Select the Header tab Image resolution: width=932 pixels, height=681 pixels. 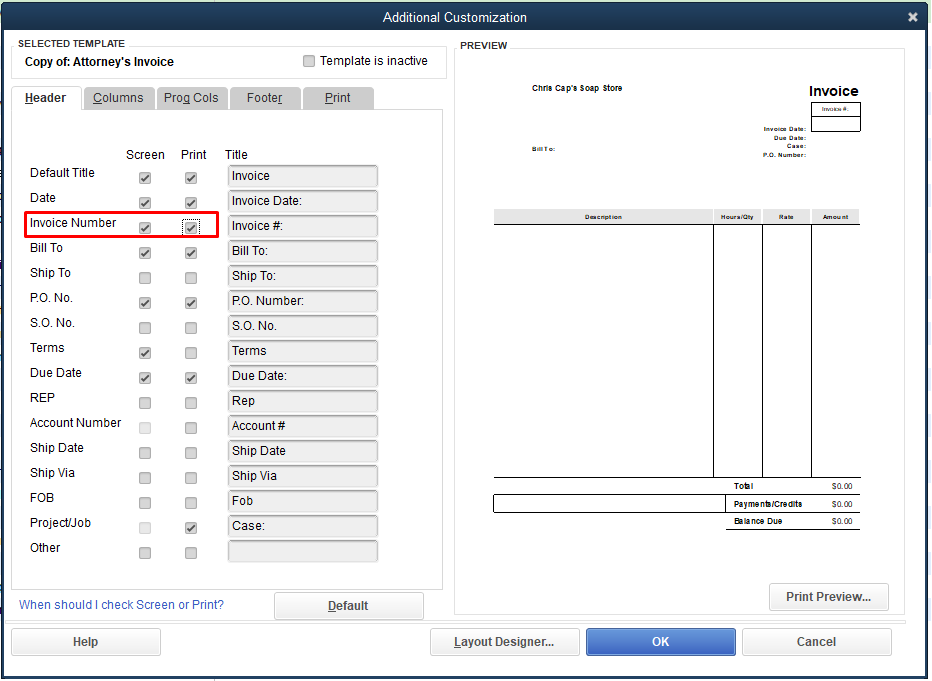pos(45,98)
